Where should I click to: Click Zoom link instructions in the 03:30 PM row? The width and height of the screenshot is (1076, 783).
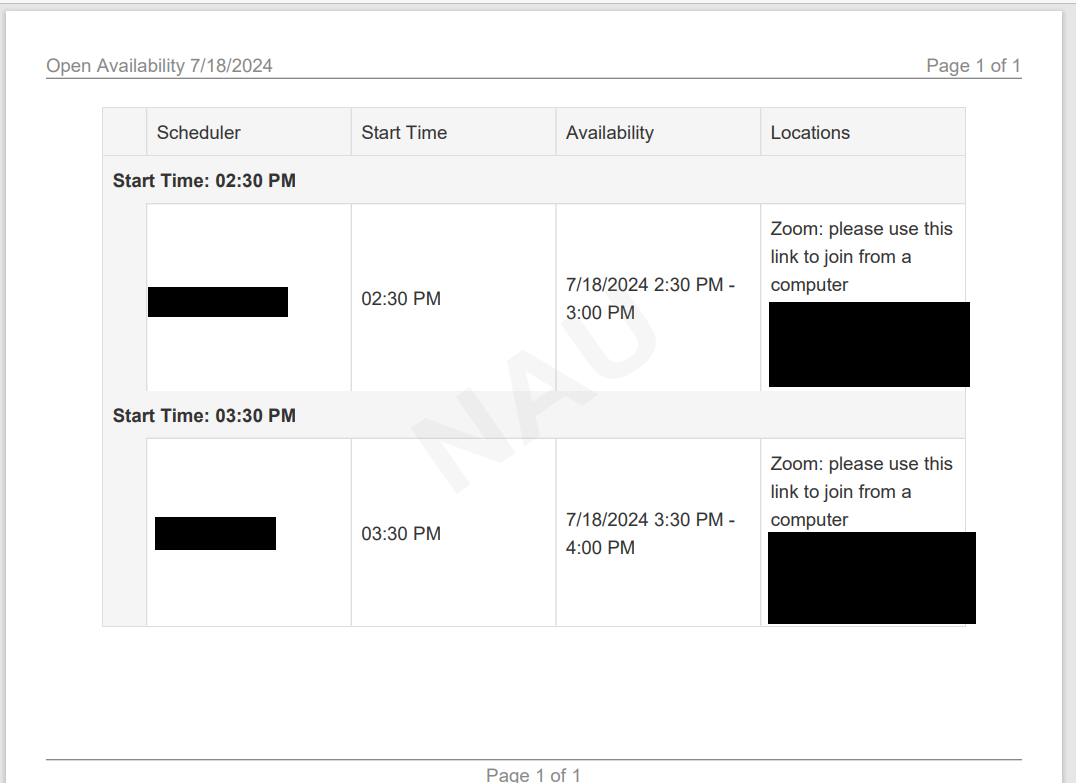[861, 492]
